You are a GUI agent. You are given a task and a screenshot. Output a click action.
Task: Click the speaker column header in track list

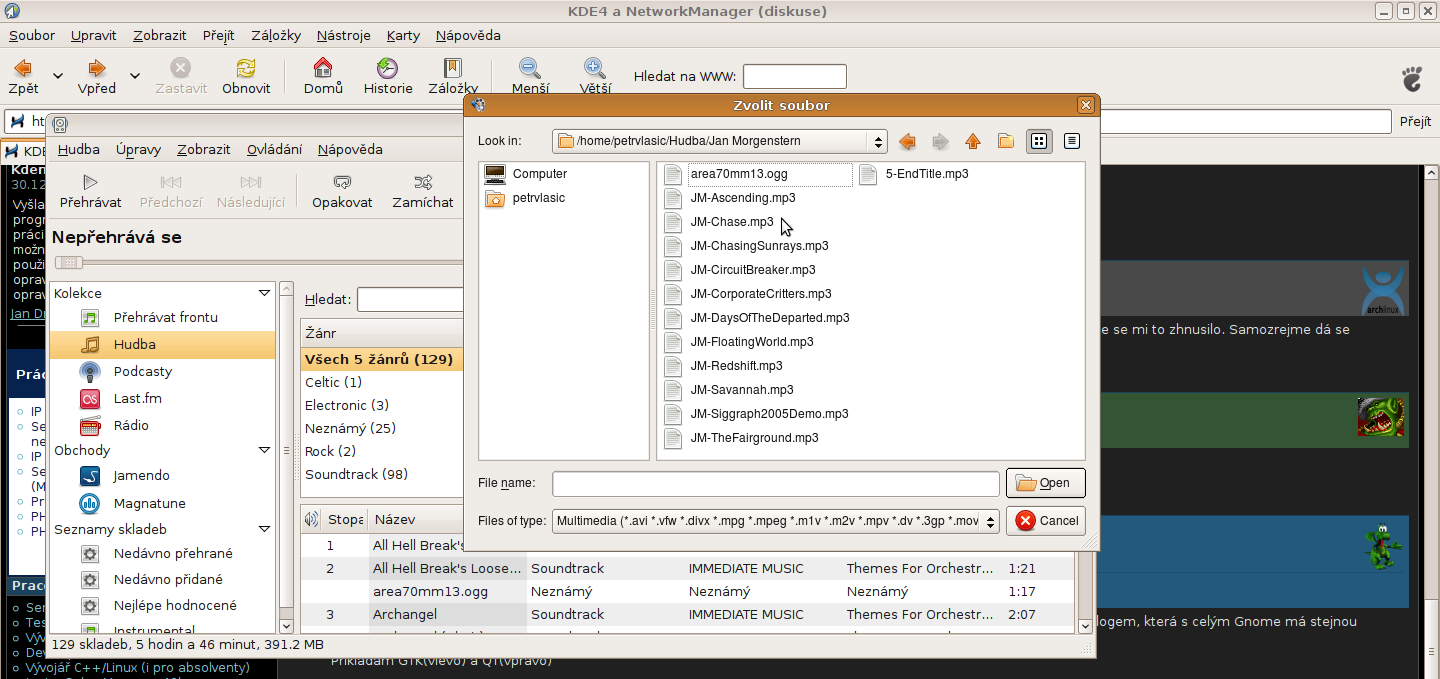pos(312,519)
